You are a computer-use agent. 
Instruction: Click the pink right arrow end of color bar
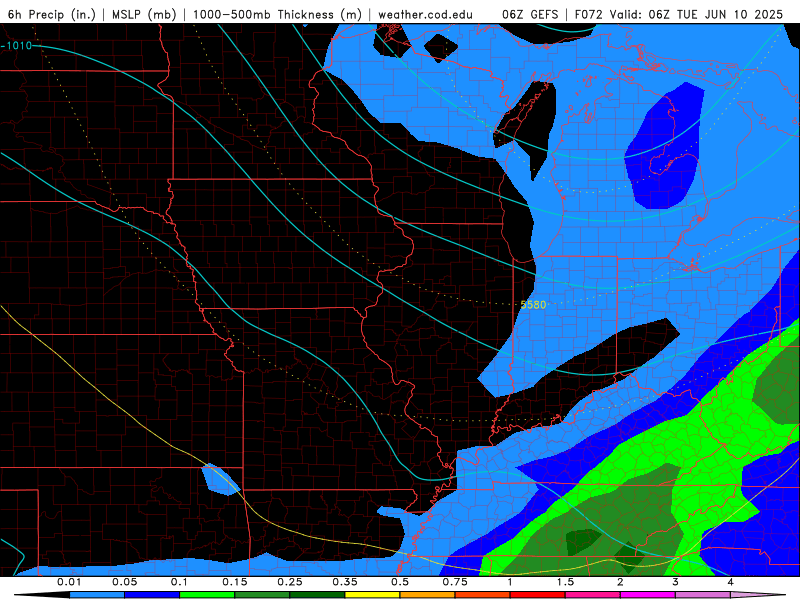tap(758, 595)
